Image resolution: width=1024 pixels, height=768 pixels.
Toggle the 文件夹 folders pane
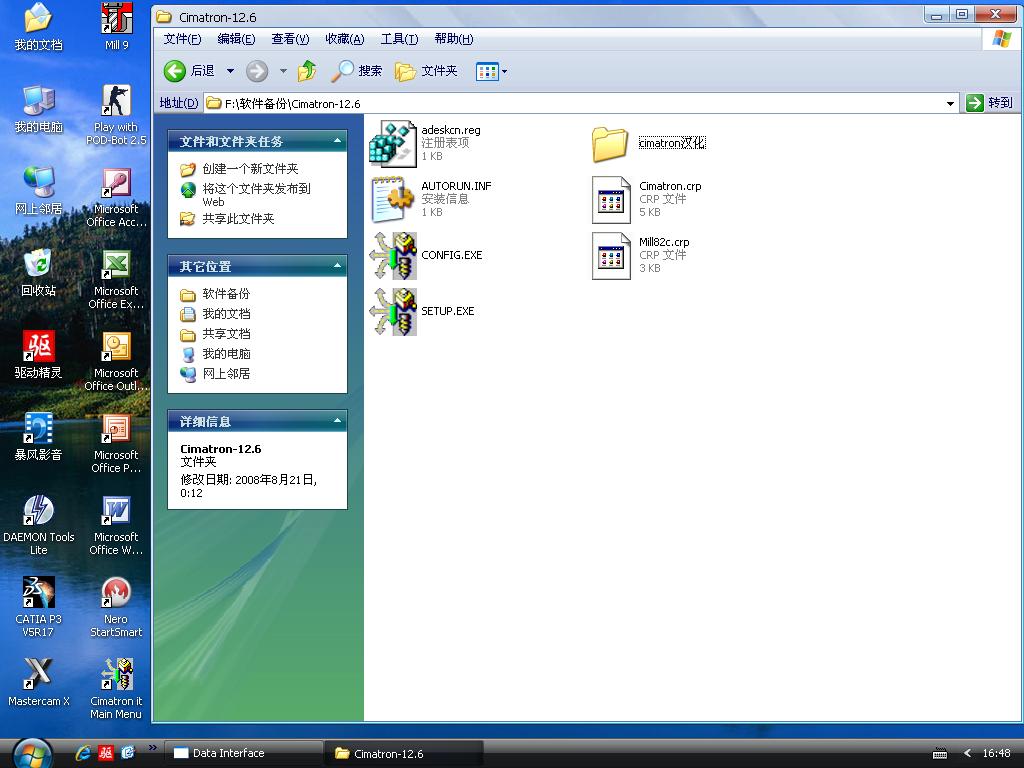pos(426,71)
